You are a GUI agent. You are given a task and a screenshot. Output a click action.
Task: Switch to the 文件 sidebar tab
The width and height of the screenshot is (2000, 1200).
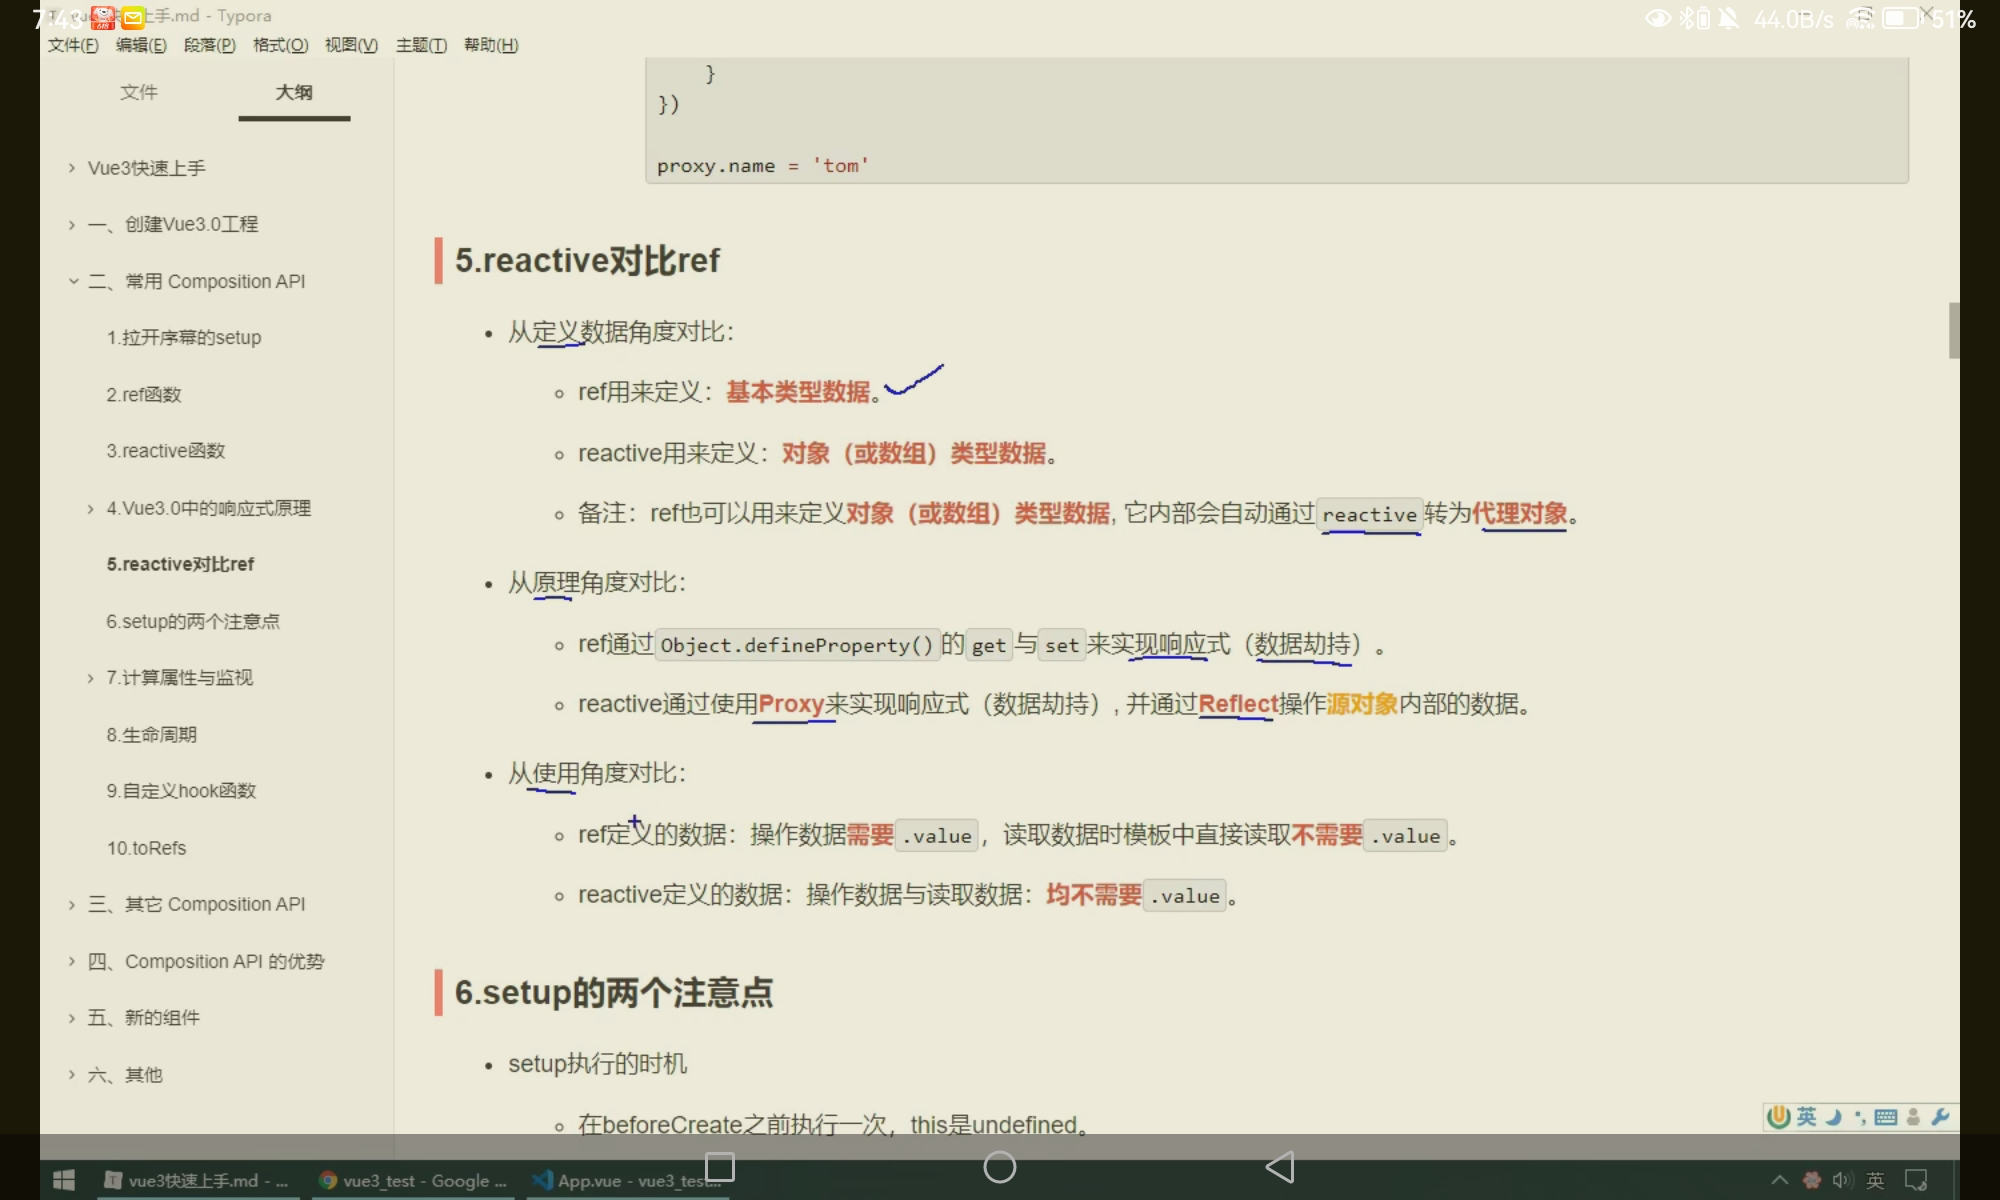coord(139,92)
